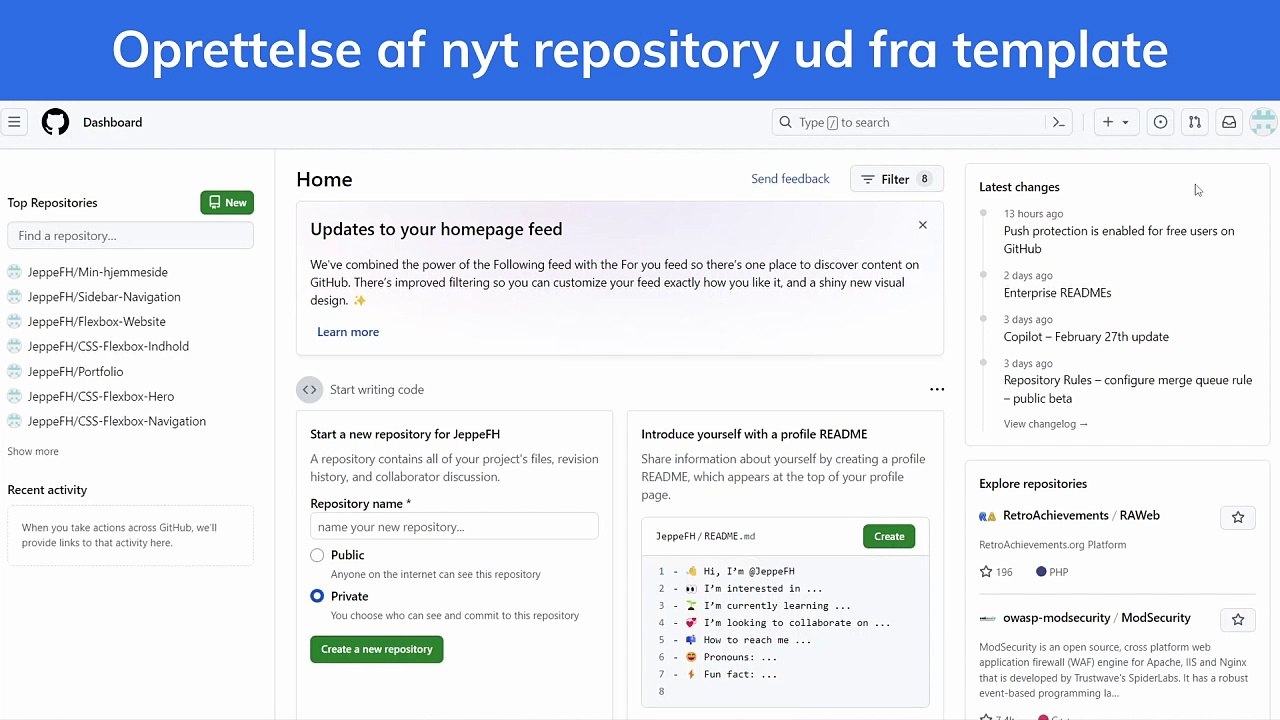This screenshot has width=1280, height=720.
Task: Open Copilot February 27th update entry
Action: pos(1086,337)
